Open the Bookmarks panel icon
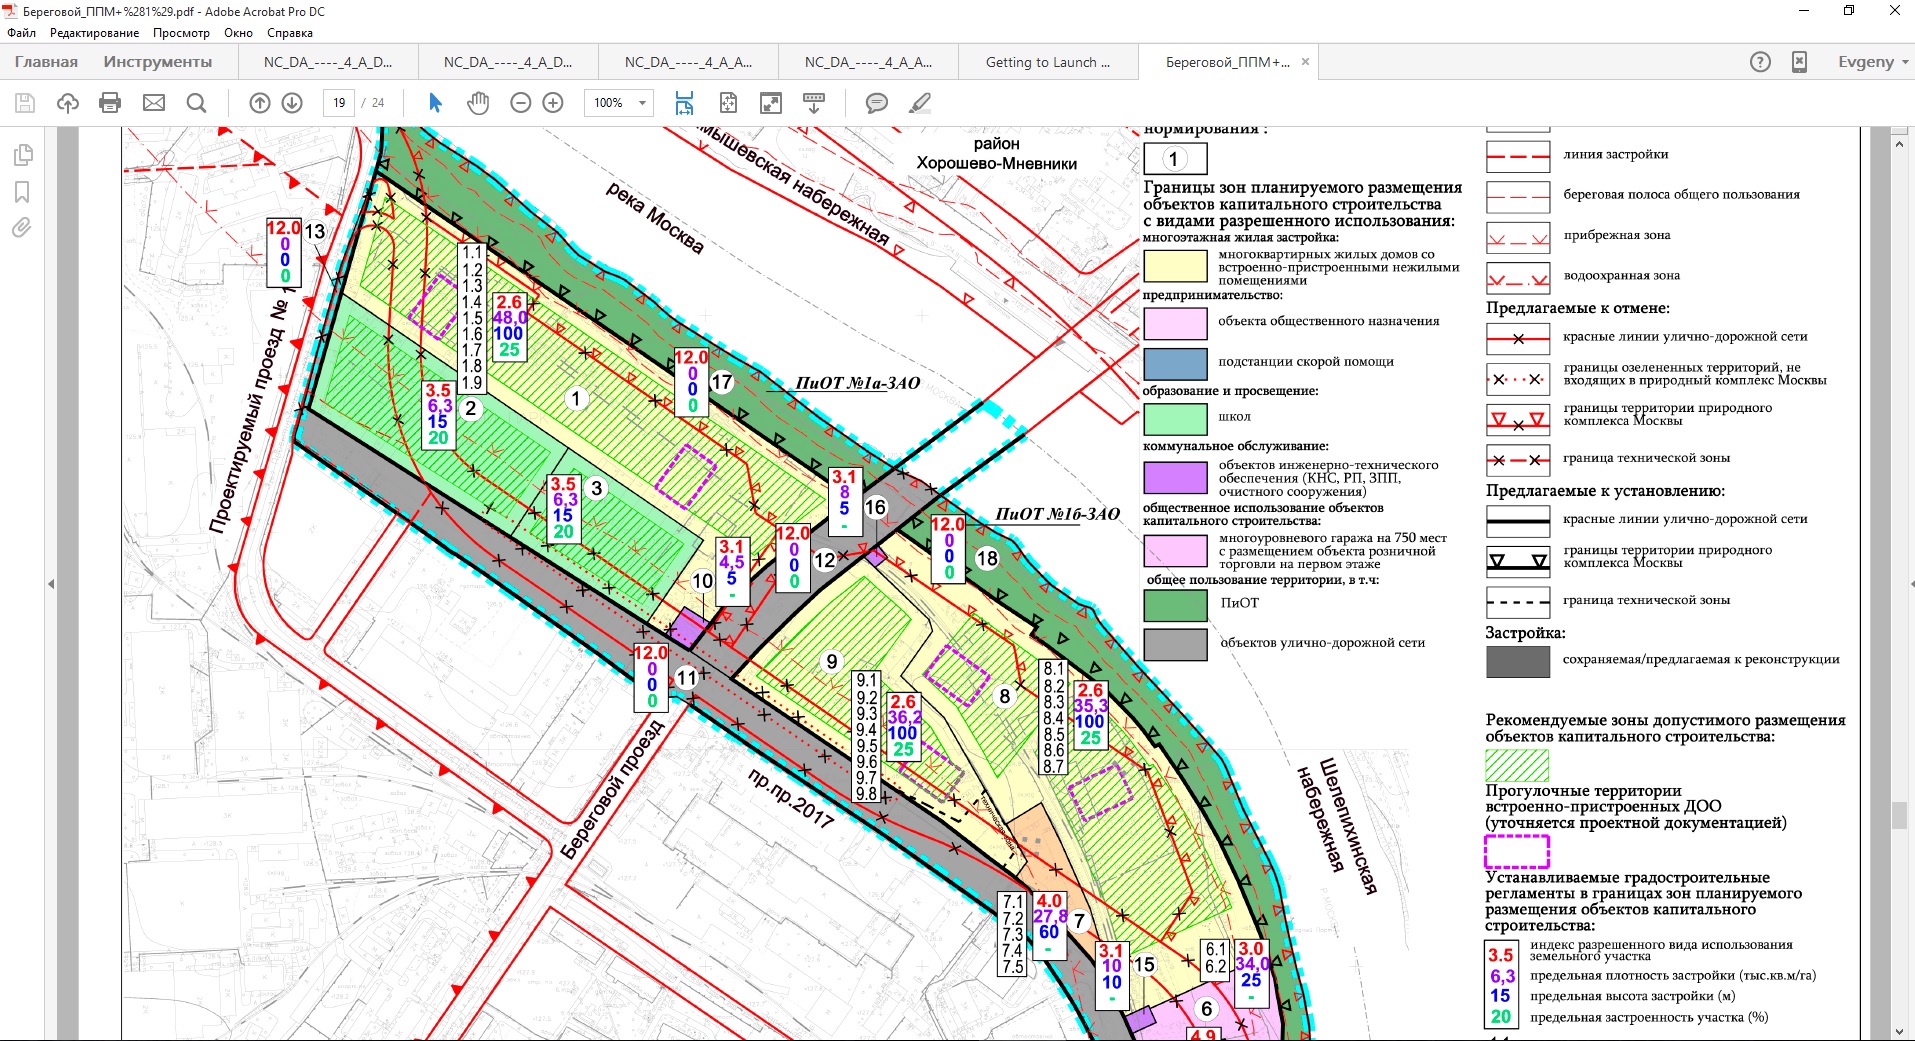The height and width of the screenshot is (1041, 1915). [x=23, y=192]
